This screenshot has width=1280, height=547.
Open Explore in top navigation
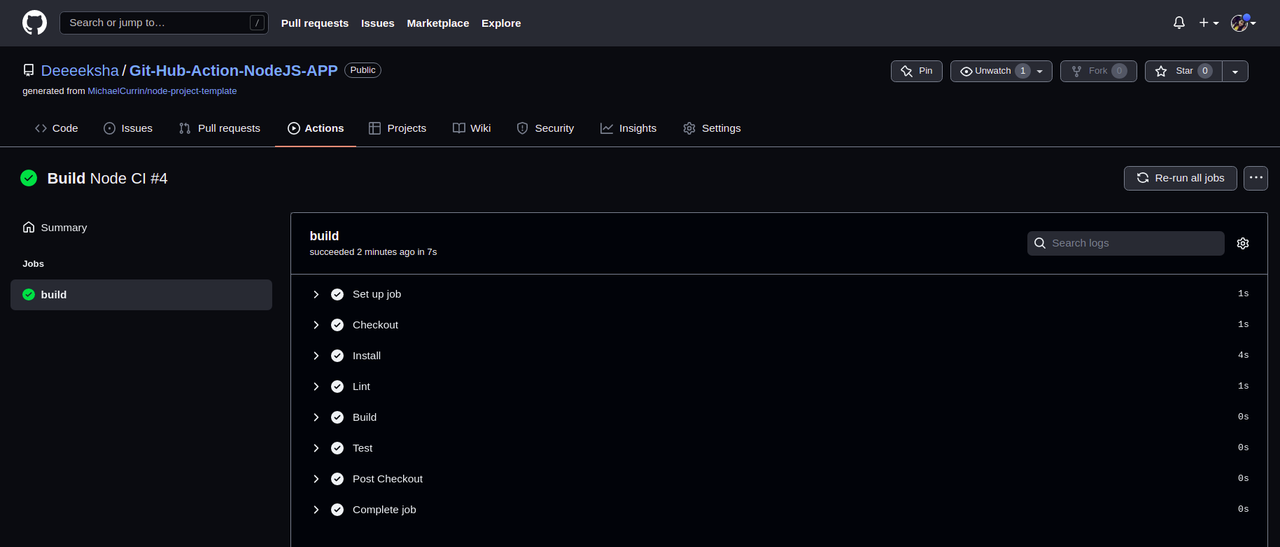pos(501,23)
